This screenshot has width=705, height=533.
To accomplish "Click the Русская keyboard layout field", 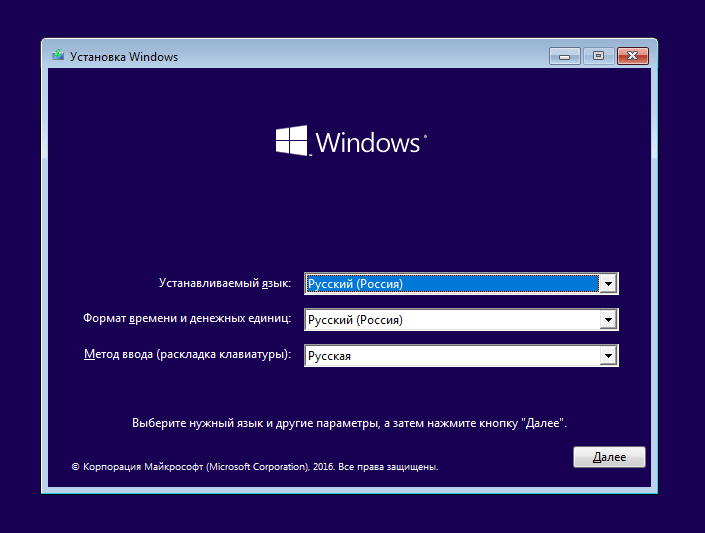I will [450, 356].
